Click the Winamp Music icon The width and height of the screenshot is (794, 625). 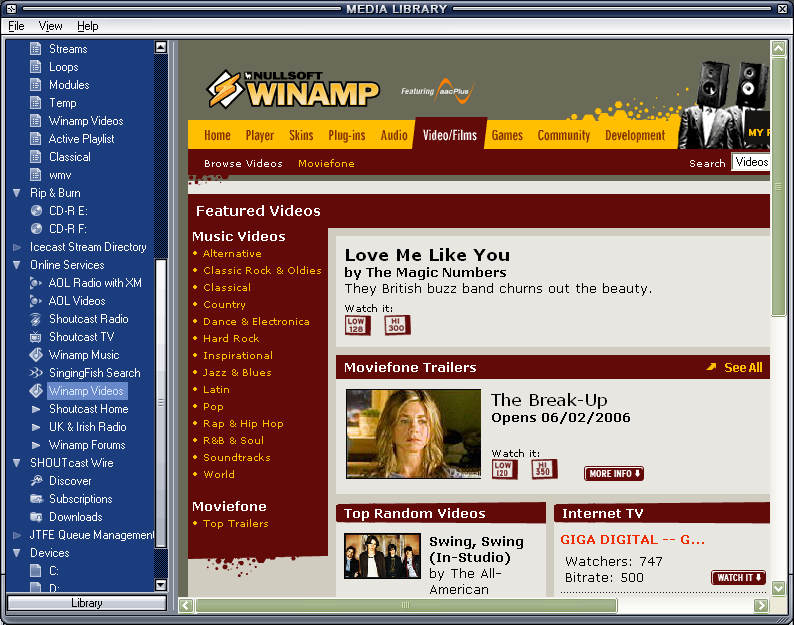tap(35, 355)
